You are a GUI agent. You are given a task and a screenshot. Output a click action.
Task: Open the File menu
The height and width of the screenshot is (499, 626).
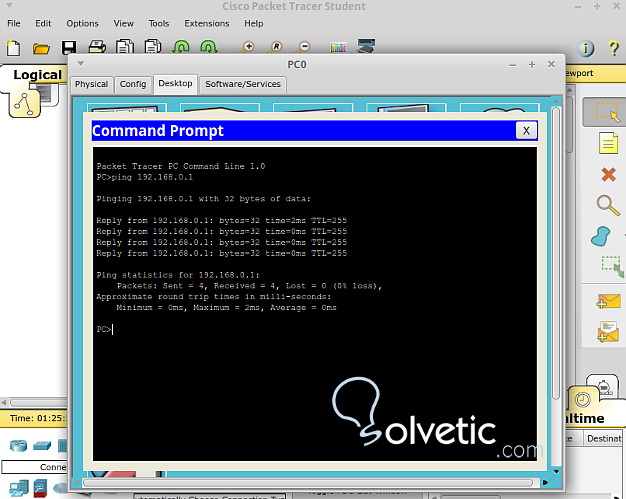[x=14, y=24]
